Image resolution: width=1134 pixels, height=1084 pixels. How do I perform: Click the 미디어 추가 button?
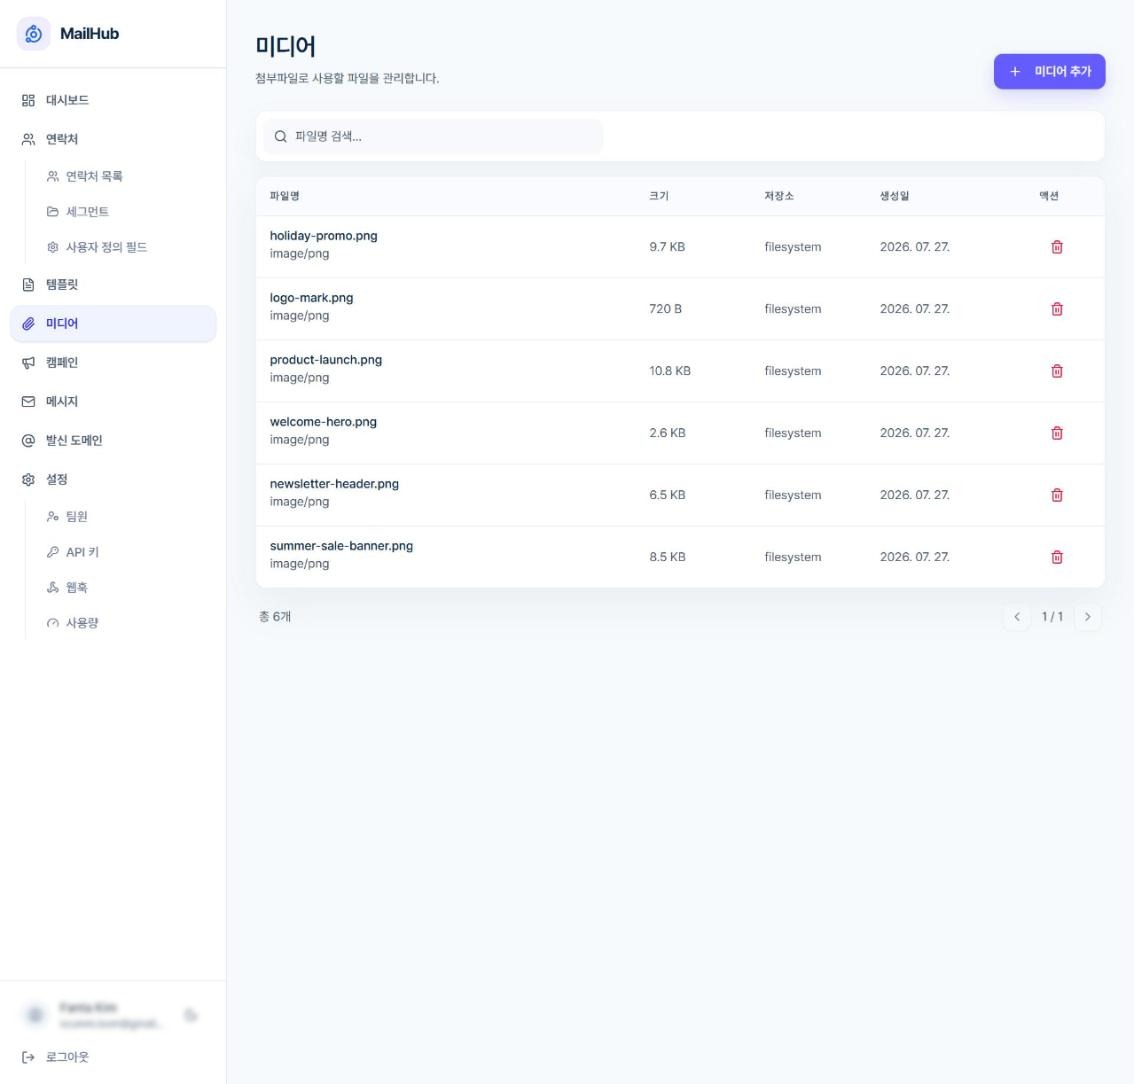tap(1049, 72)
